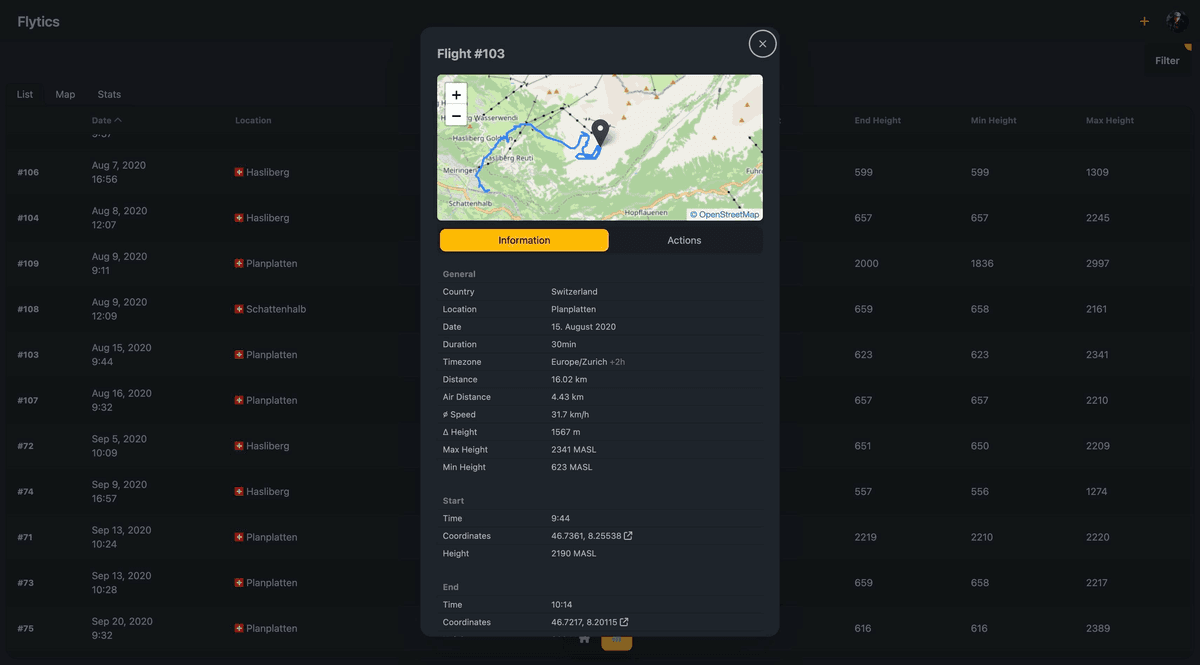This screenshot has width=1200, height=665.
Task: Open end coordinates external link icon
Action: (624, 622)
